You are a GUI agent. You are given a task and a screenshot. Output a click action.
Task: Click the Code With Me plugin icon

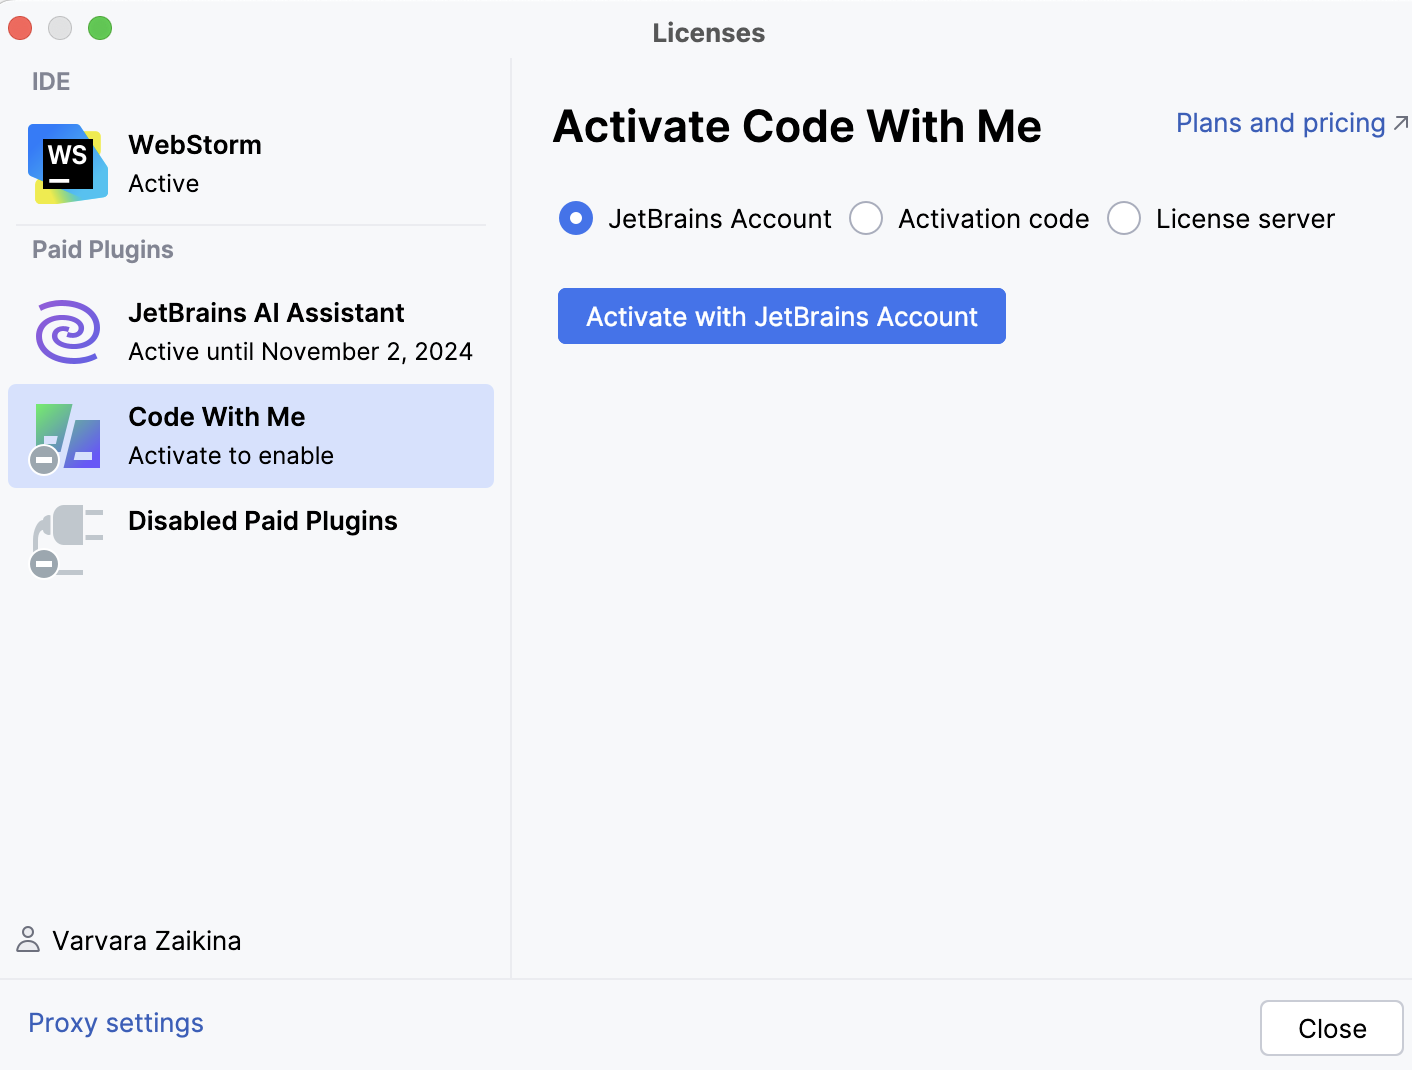pyautogui.click(x=68, y=436)
